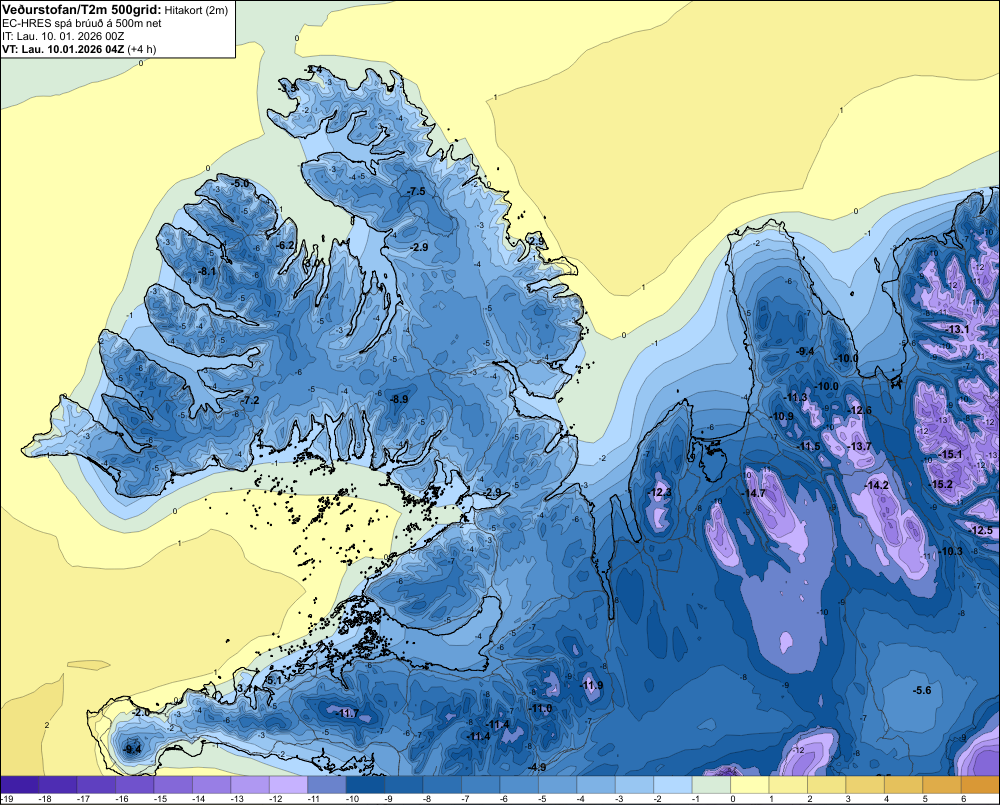Click the -13.7 temperature value on the map
This screenshot has height=805, width=1000.
coord(859,446)
